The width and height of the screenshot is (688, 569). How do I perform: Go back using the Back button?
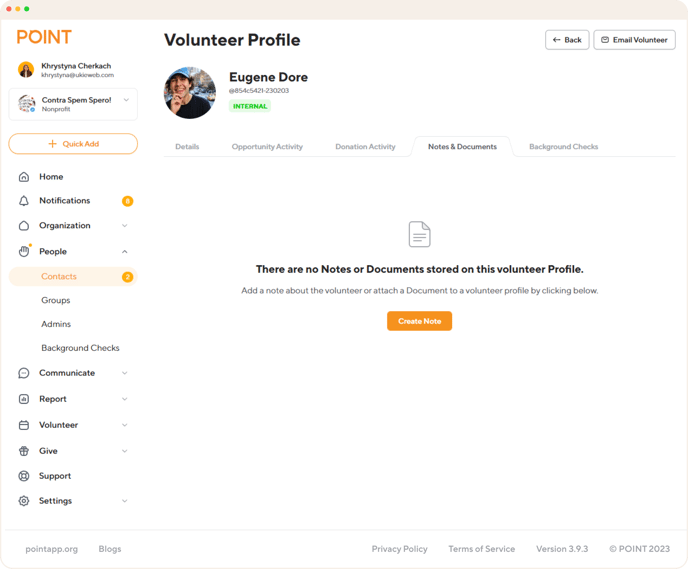pyautogui.click(x=567, y=40)
